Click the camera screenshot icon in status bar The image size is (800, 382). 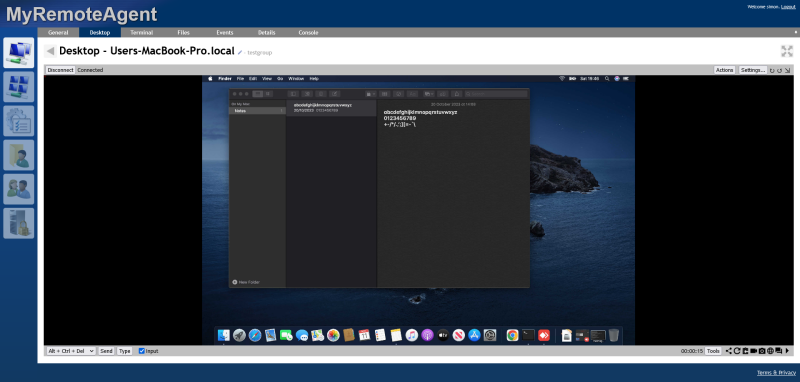tap(762, 351)
